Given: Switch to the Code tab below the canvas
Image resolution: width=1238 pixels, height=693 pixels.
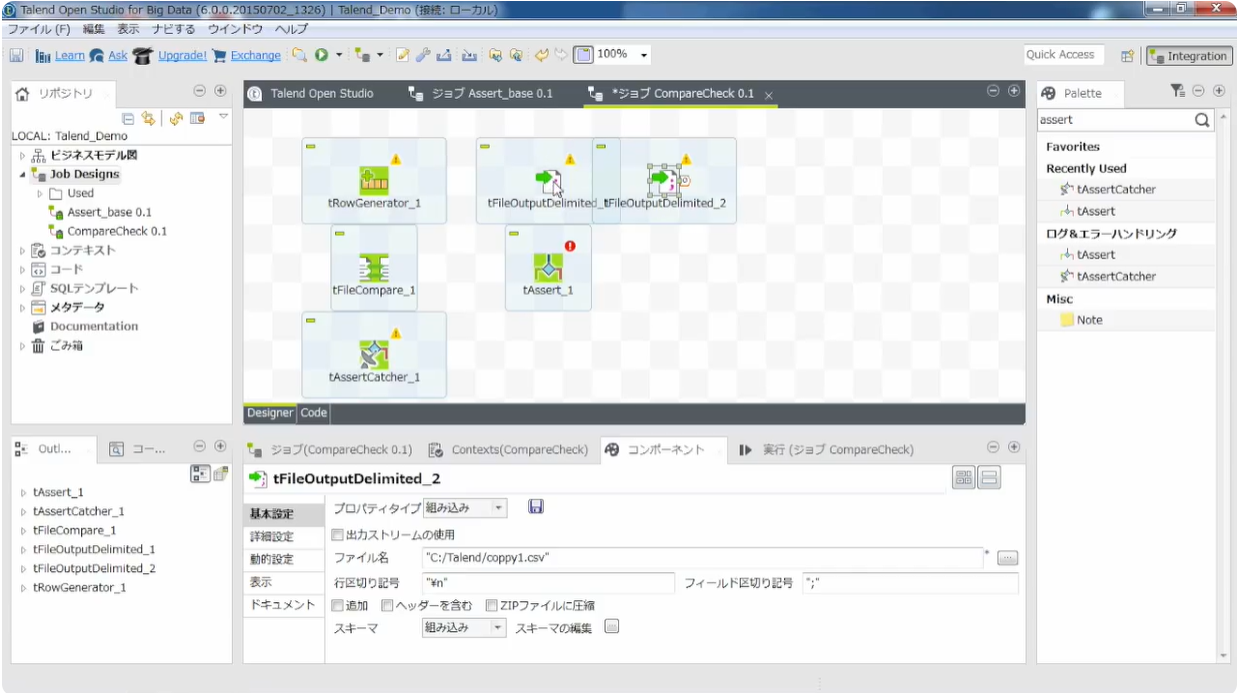Looking at the screenshot, I should 313,412.
